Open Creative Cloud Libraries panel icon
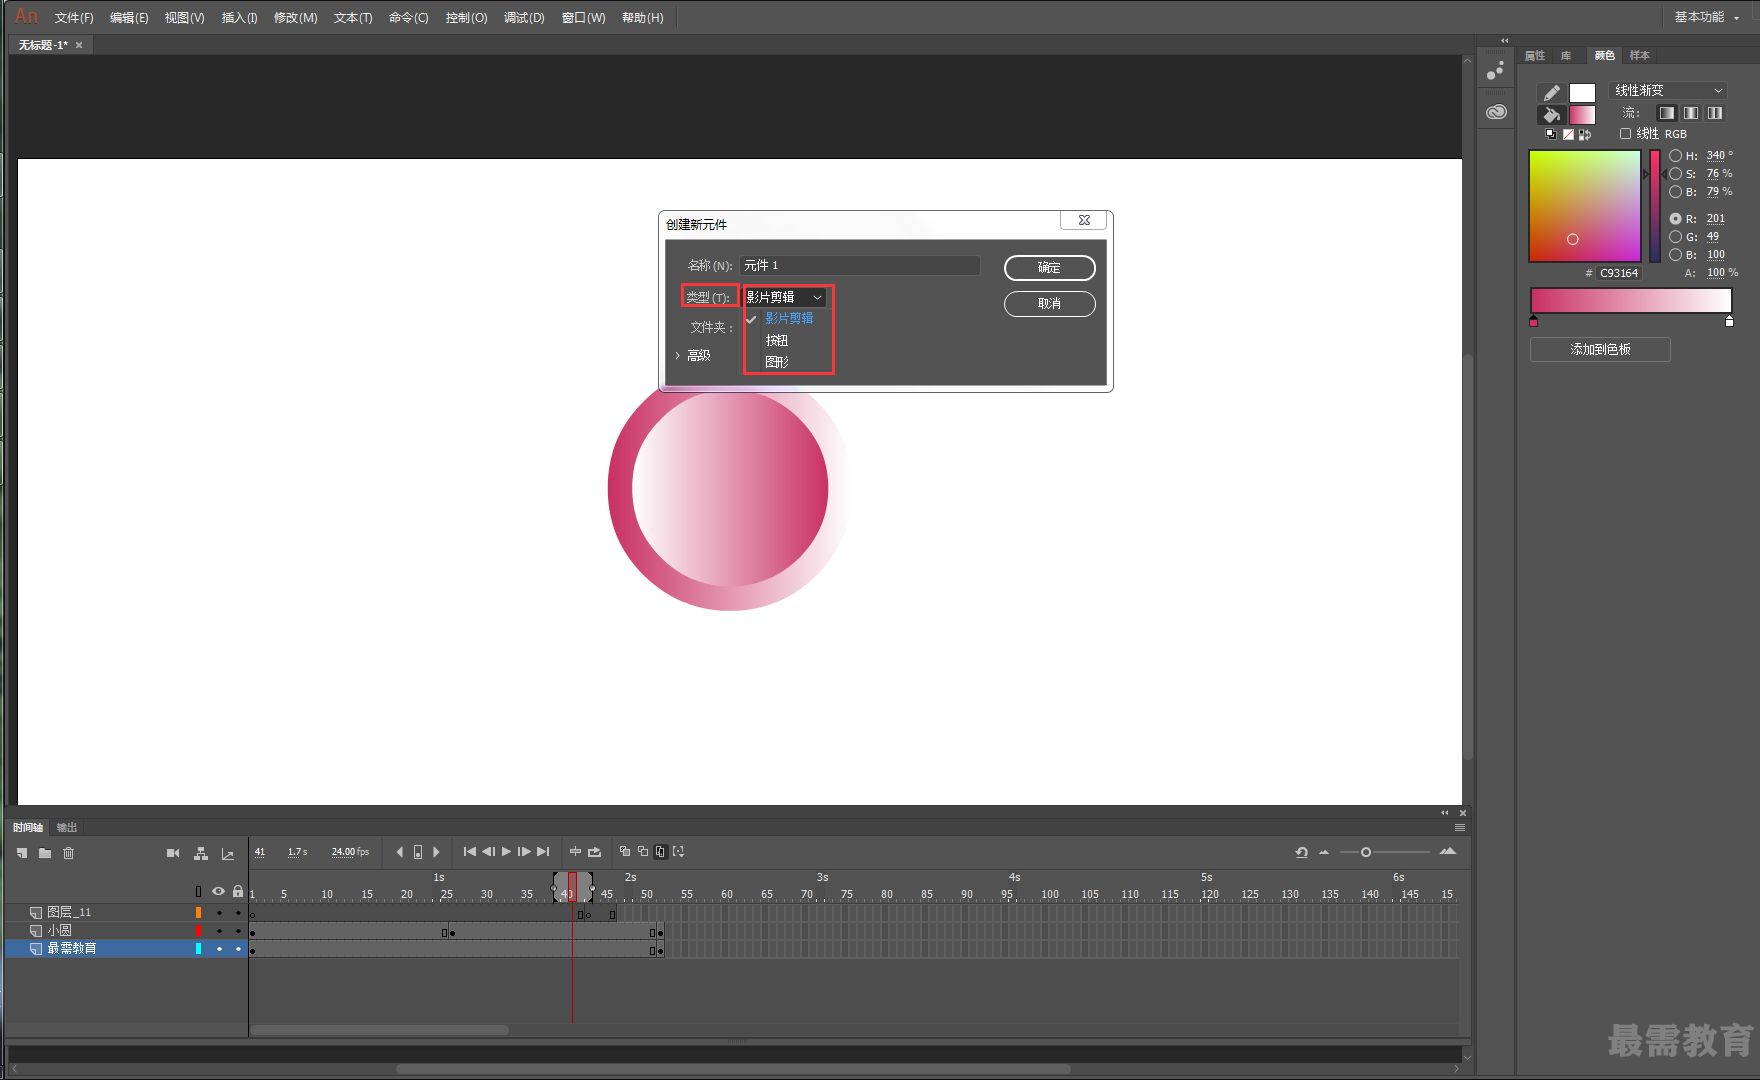 1496,112
